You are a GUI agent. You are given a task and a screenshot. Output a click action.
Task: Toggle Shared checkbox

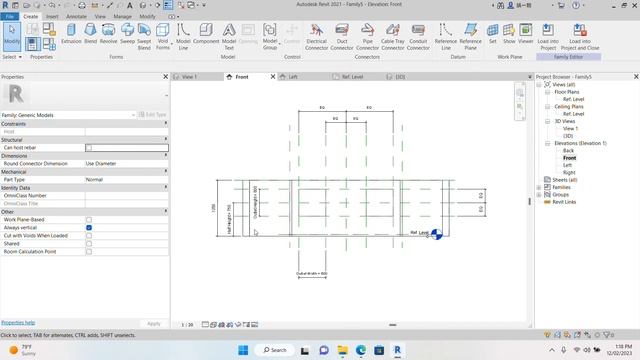[89, 244]
